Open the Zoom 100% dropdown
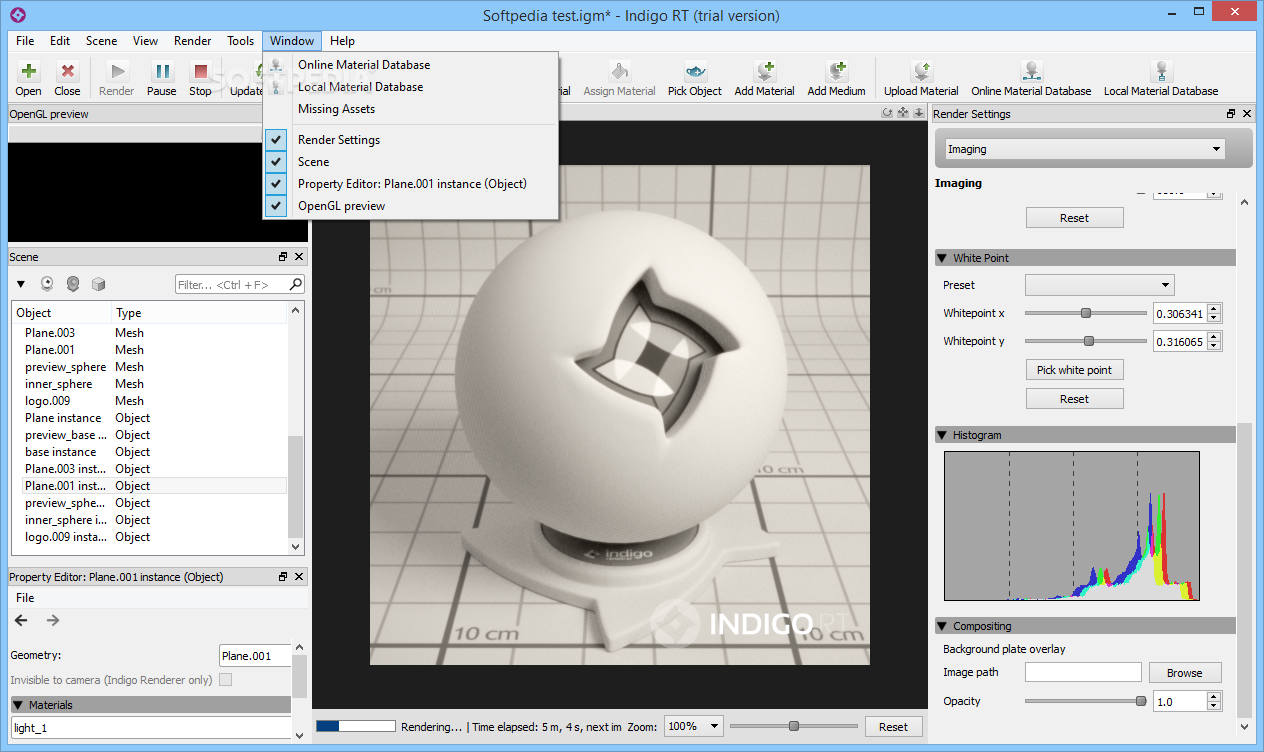Screen dimensions: 1264x752 click(x=694, y=726)
